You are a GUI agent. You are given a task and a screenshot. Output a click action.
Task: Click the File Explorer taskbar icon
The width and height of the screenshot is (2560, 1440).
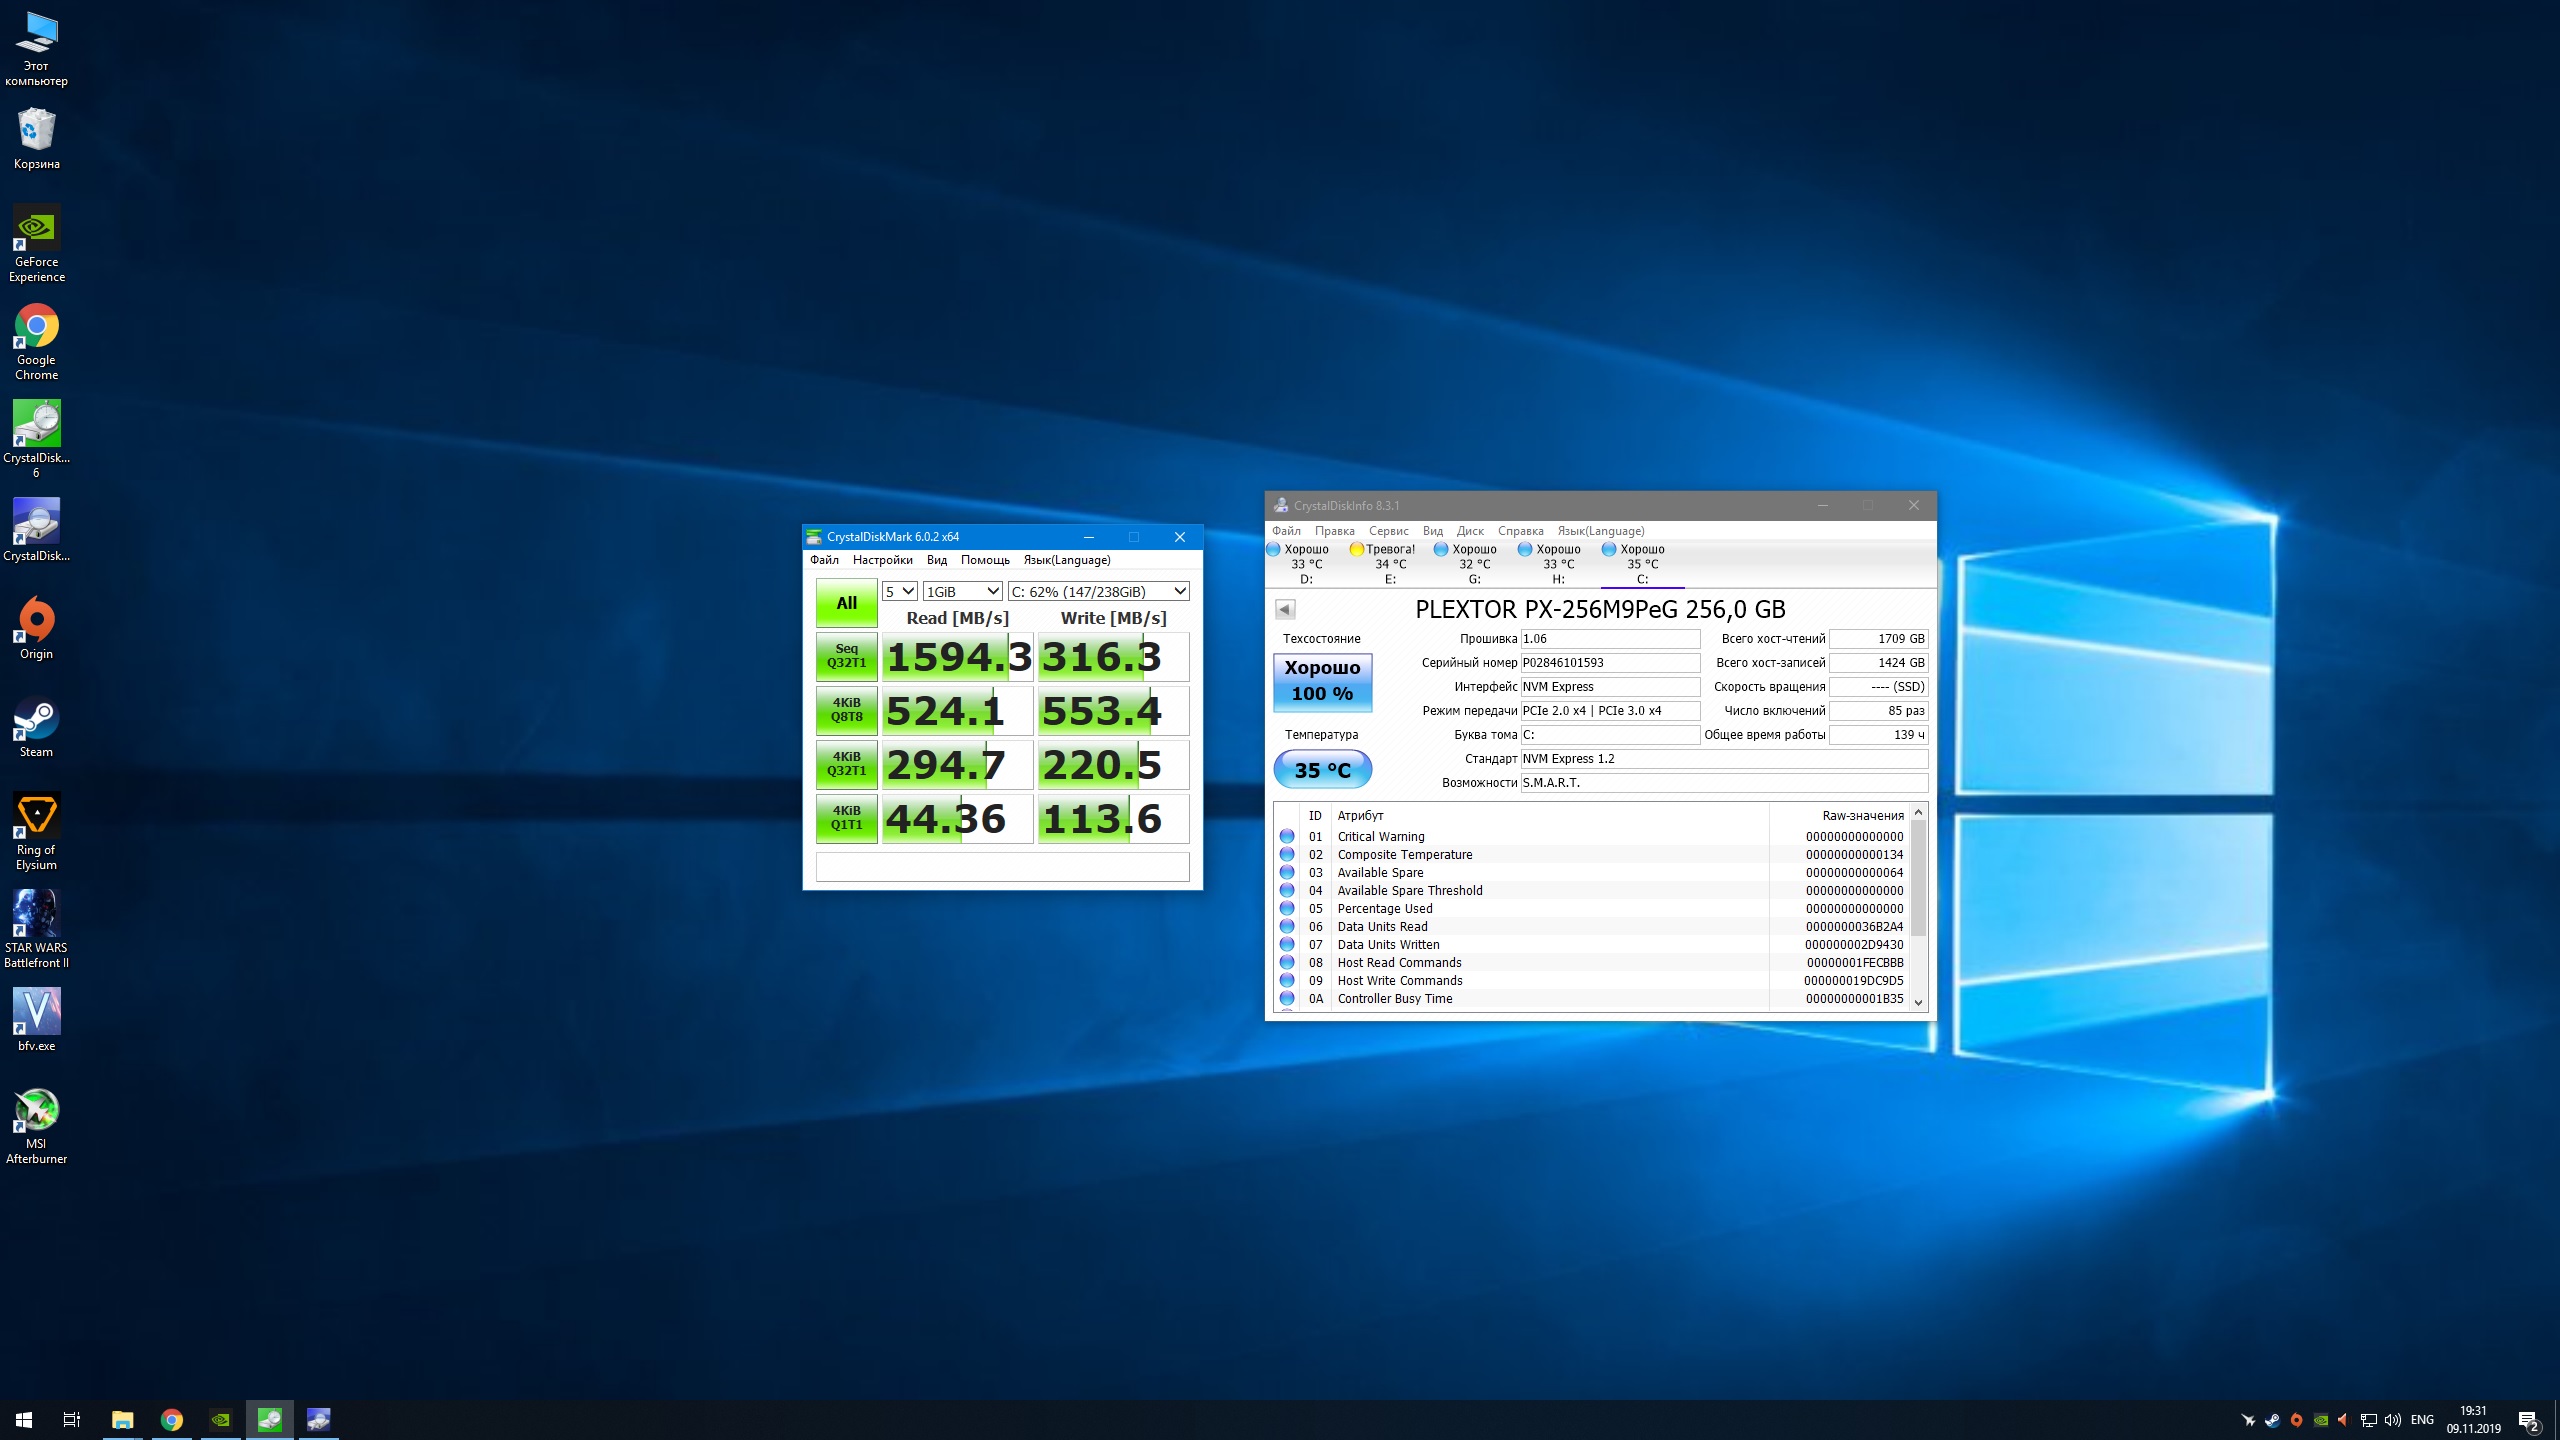tap(122, 1420)
